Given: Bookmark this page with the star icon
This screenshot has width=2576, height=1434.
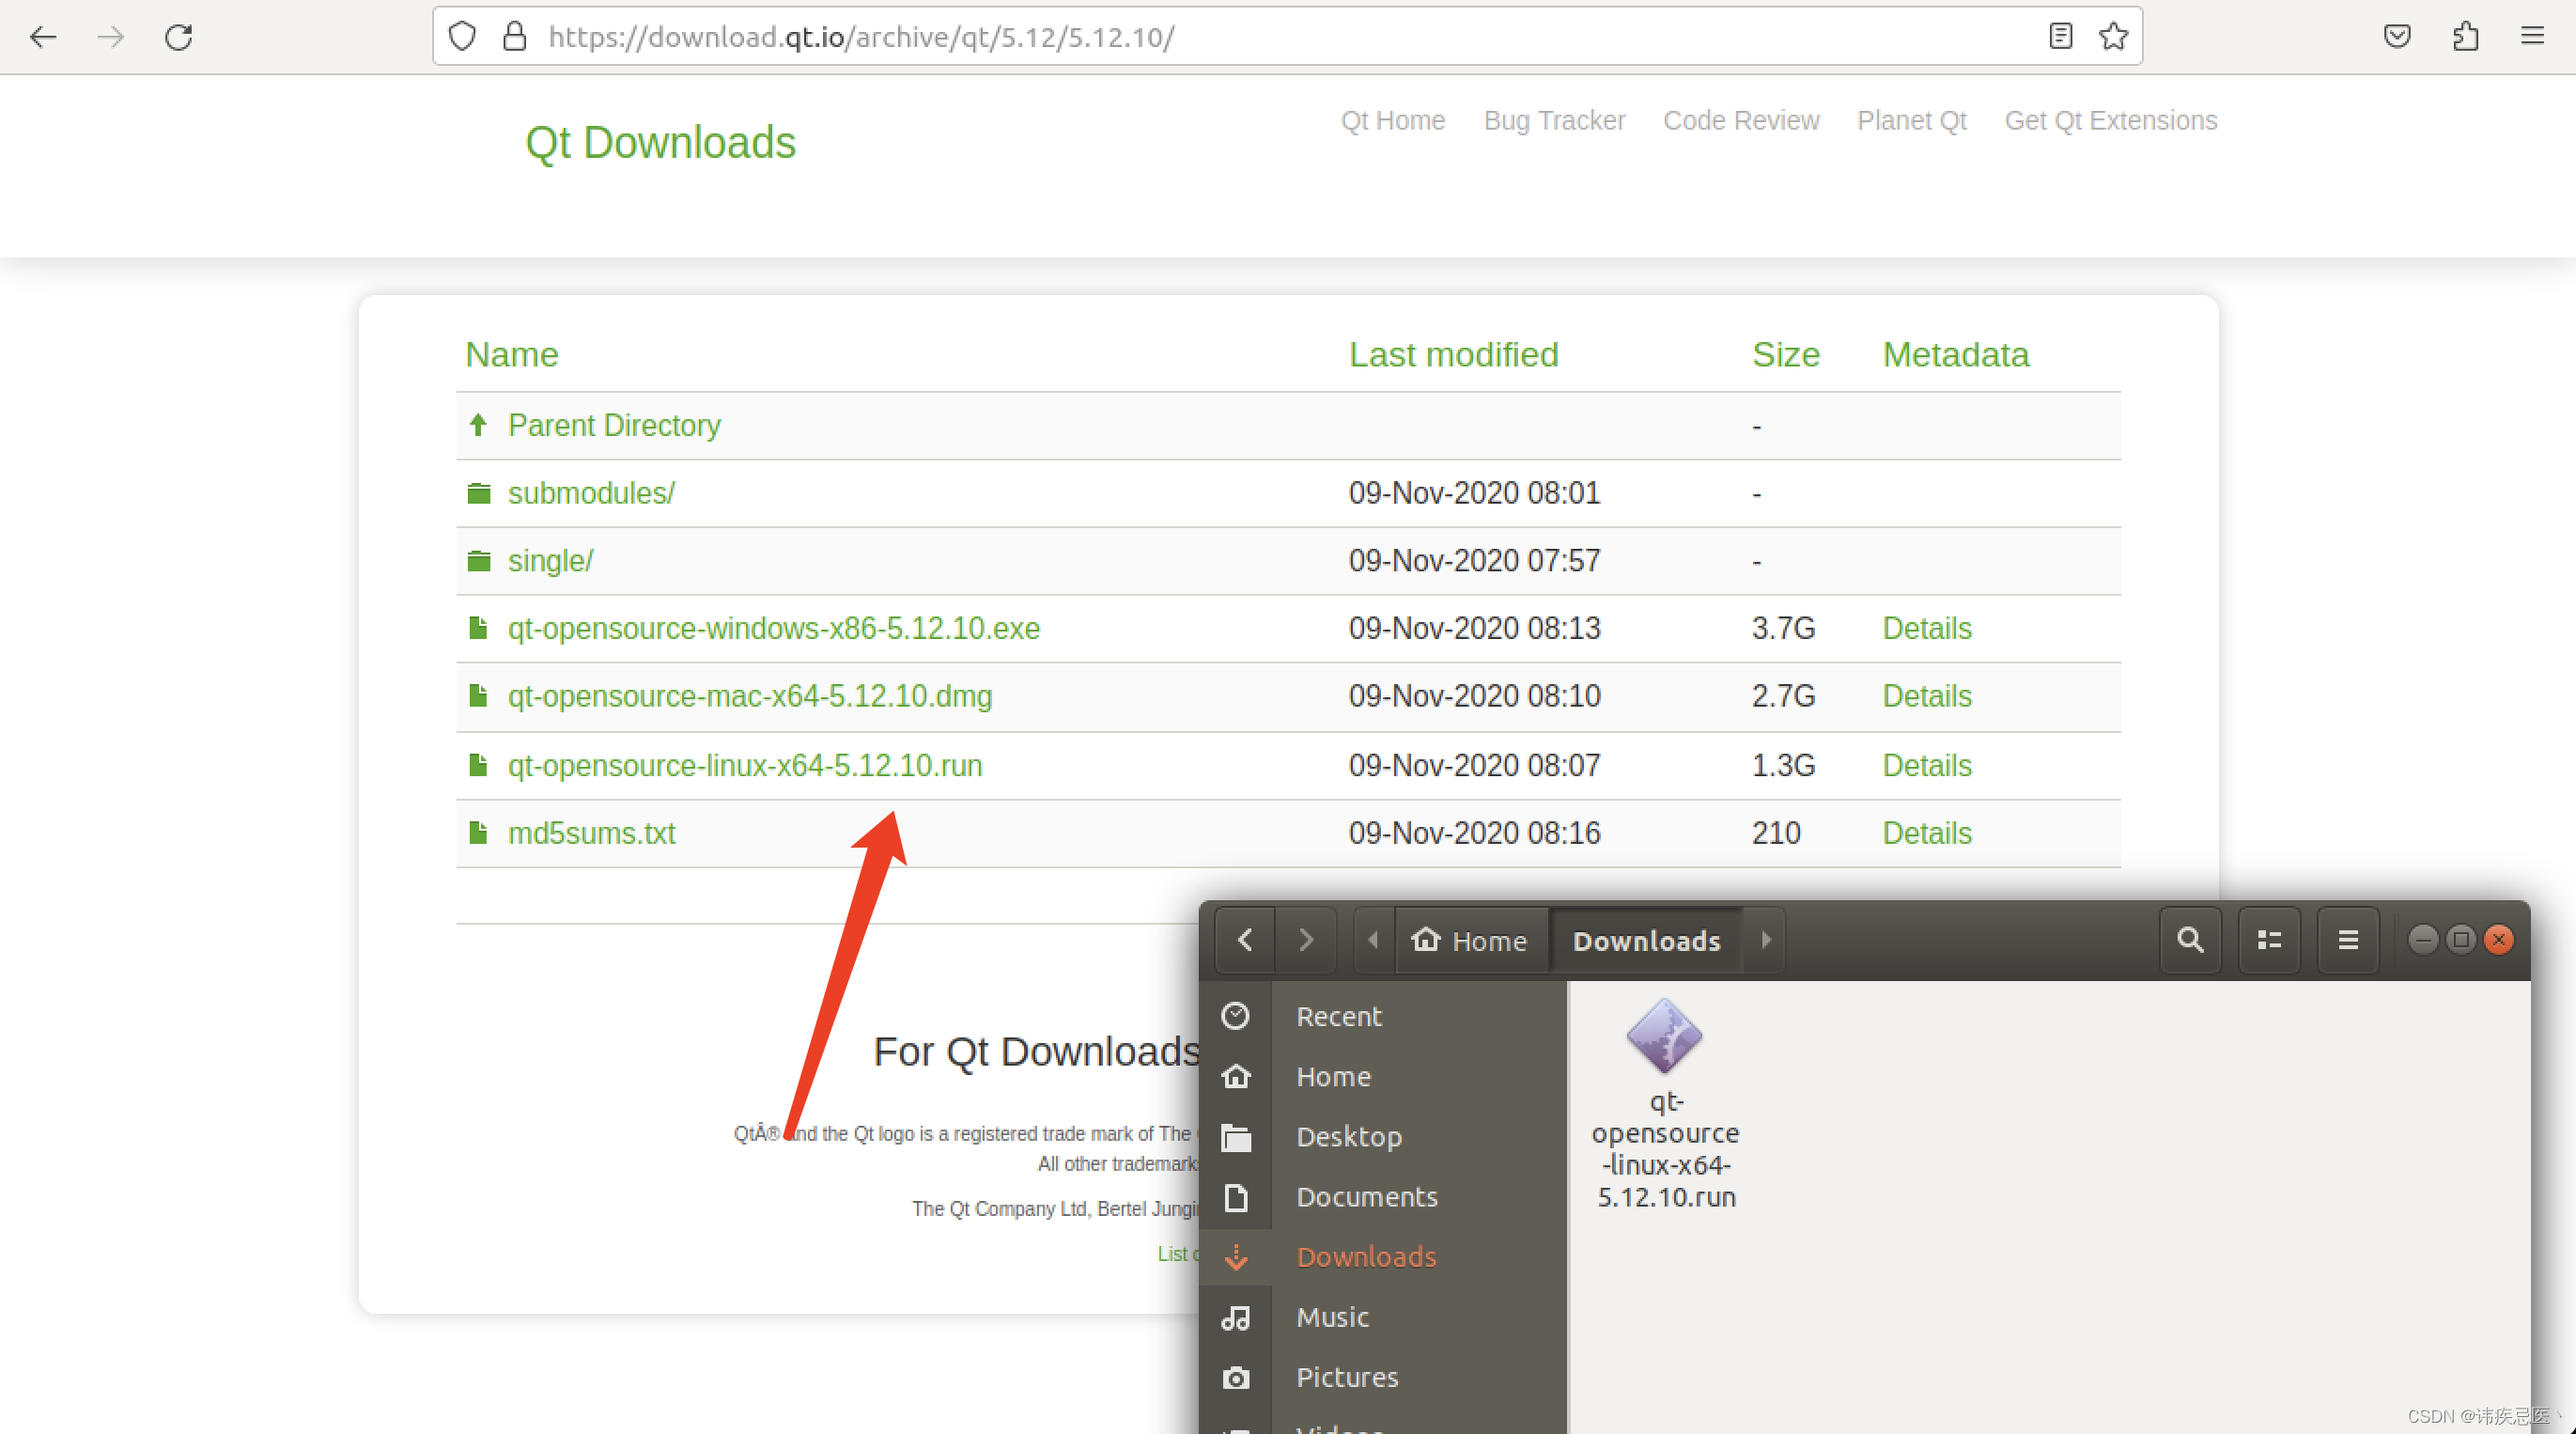Looking at the screenshot, I should pos(2113,37).
